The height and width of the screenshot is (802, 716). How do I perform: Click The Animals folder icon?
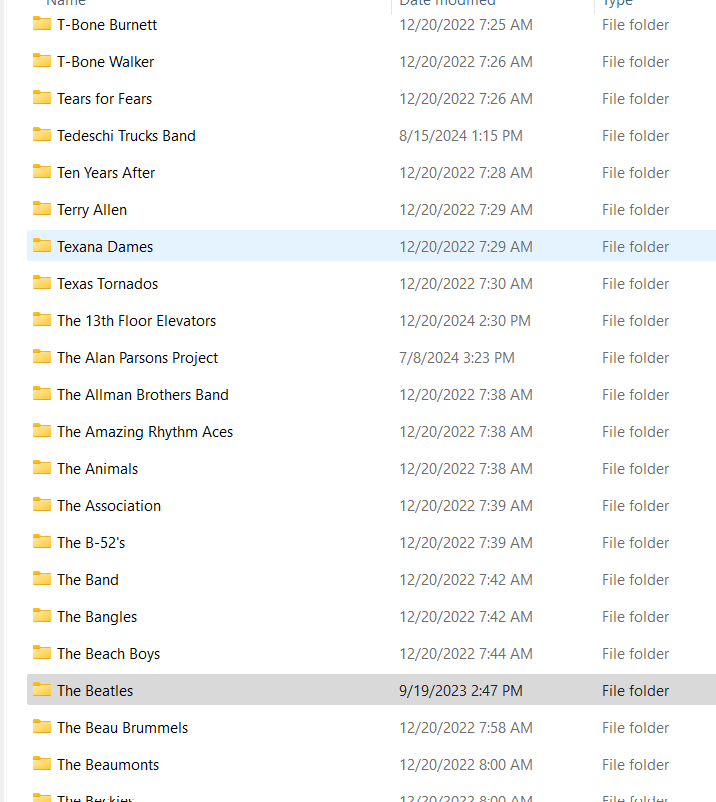click(42, 468)
